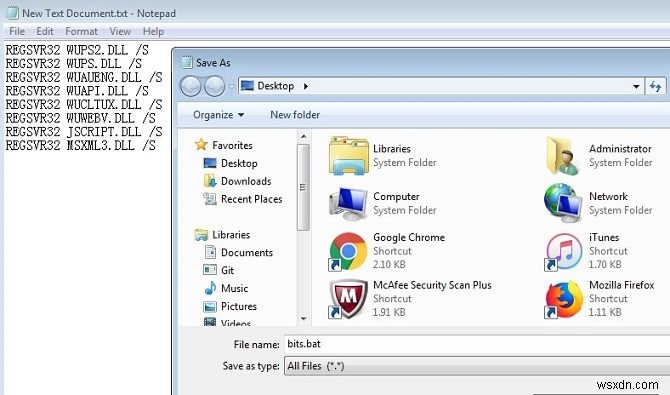Open the Format menu in Notepad
The image size is (670, 395).
point(81,32)
